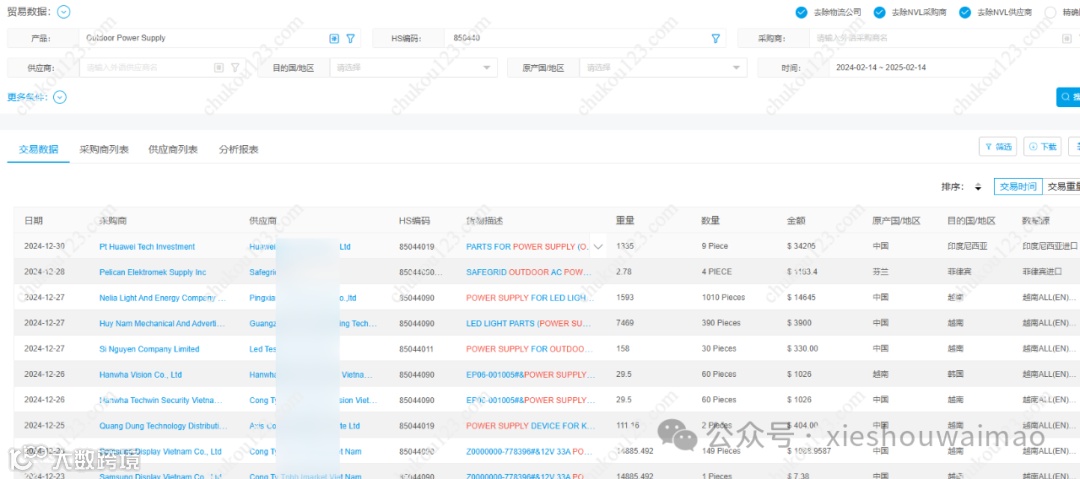Open buyer Pt Huawei Tech Investment
This screenshot has height=479, width=1080.
pos(147,247)
